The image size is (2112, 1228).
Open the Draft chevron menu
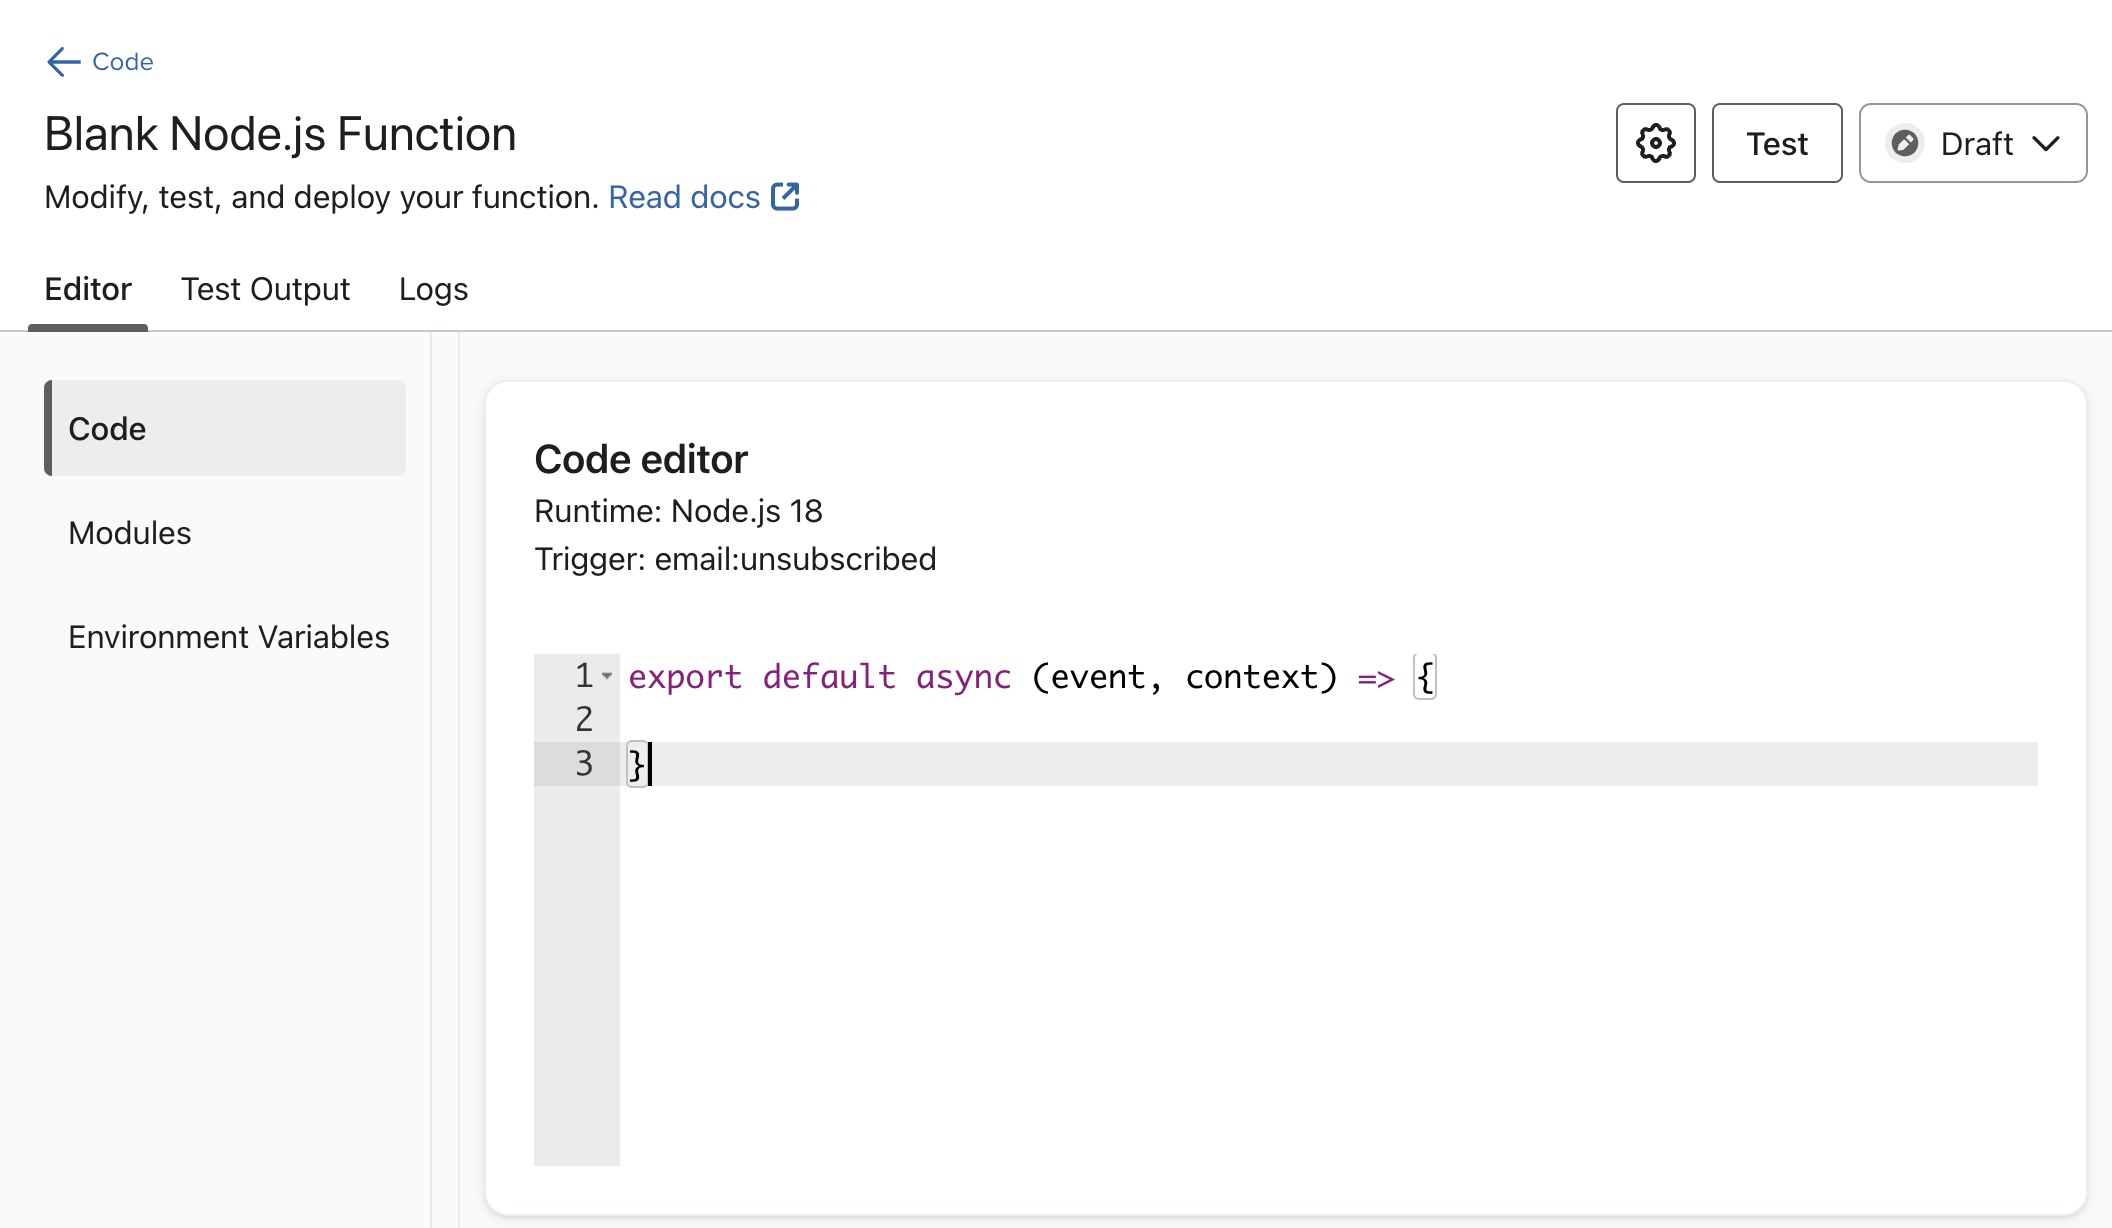tap(2046, 143)
